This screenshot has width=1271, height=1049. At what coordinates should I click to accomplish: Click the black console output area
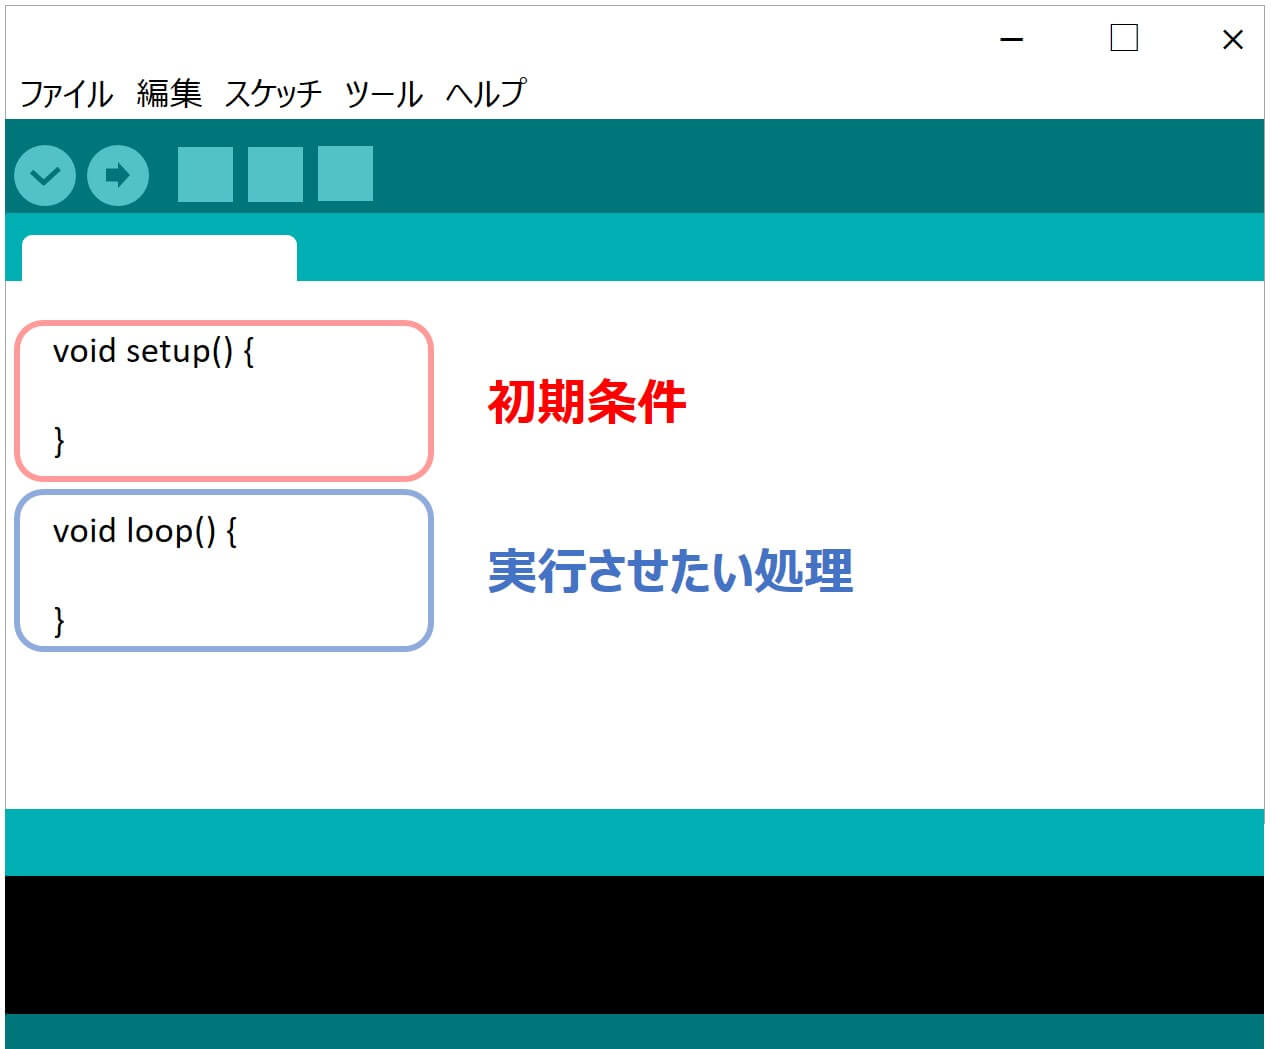(635, 945)
